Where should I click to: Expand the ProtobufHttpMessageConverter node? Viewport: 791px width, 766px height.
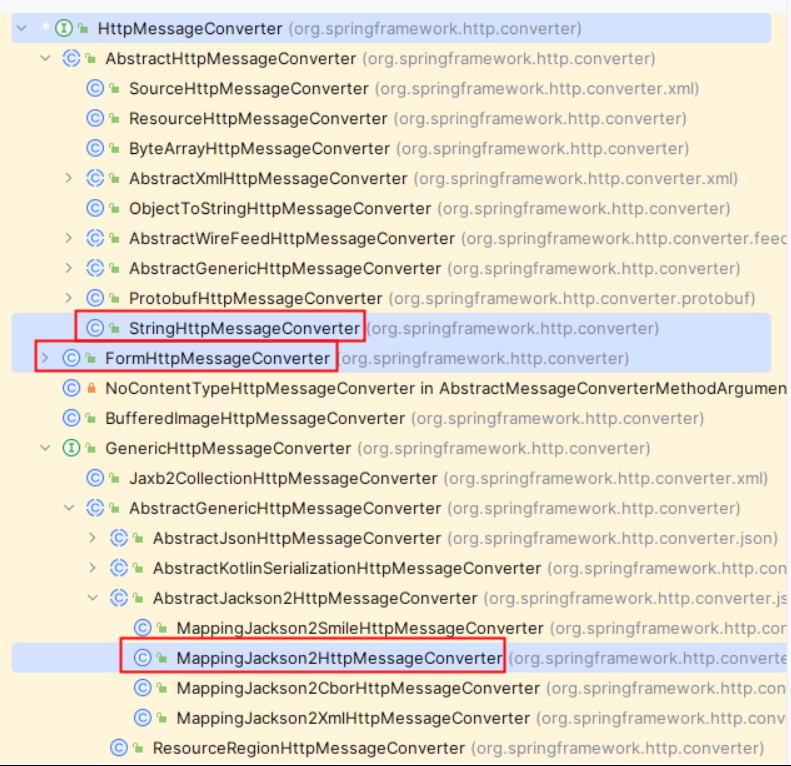[69, 298]
